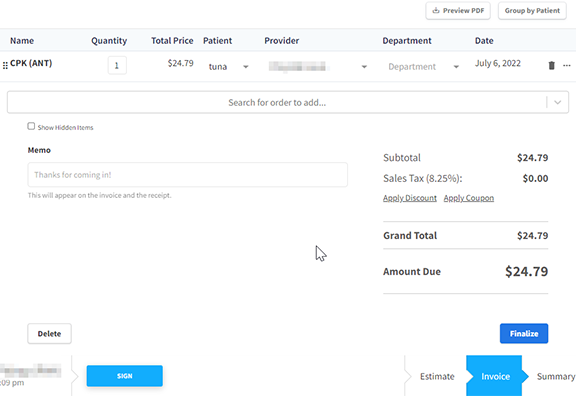
Task: Go to the Summary step
Action: tap(556, 377)
